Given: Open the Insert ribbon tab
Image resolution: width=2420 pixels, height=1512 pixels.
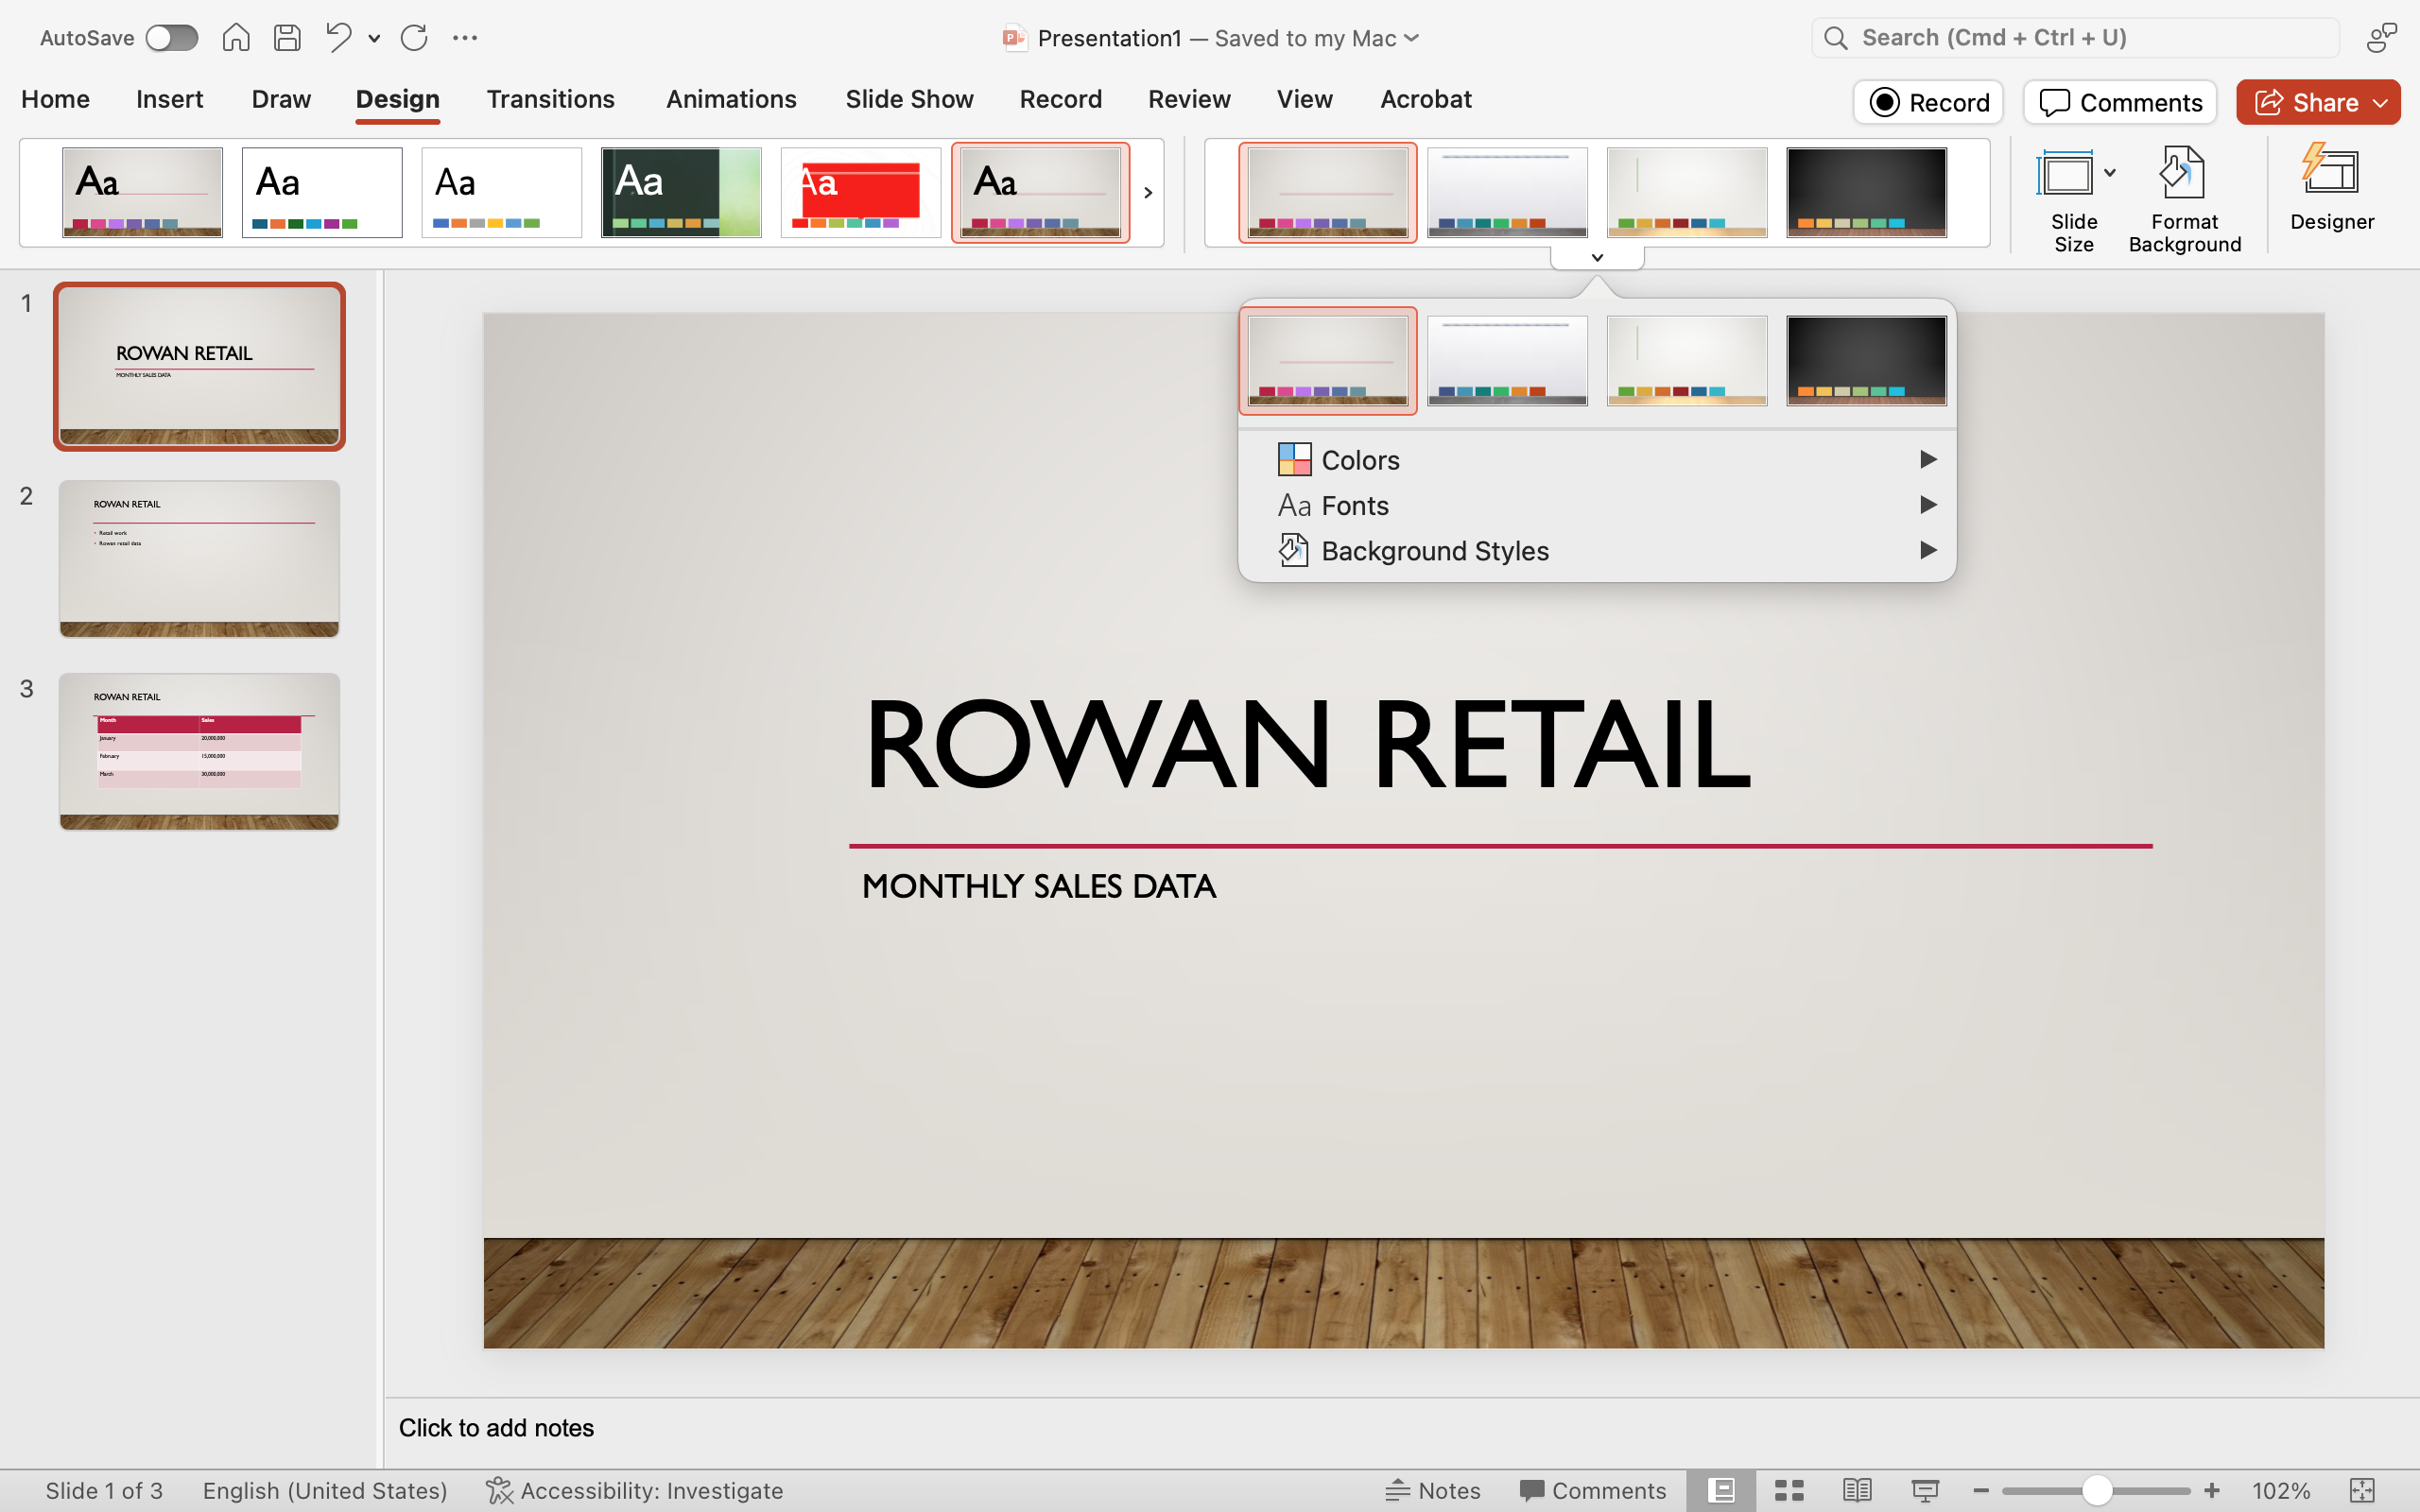Looking at the screenshot, I should click(x=169, y=99).
